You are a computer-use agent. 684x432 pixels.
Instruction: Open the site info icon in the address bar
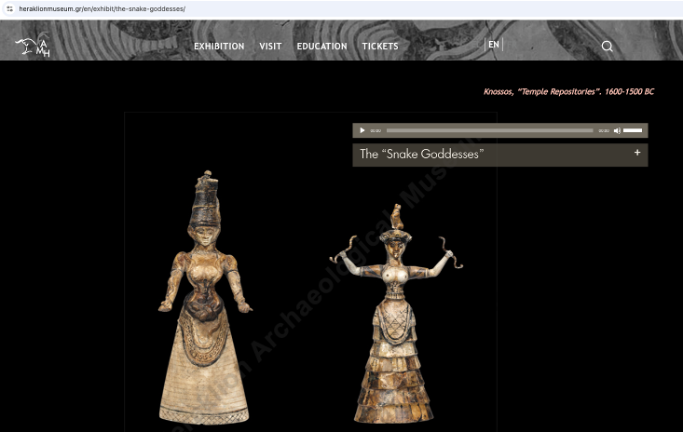[x=10, y=9]
